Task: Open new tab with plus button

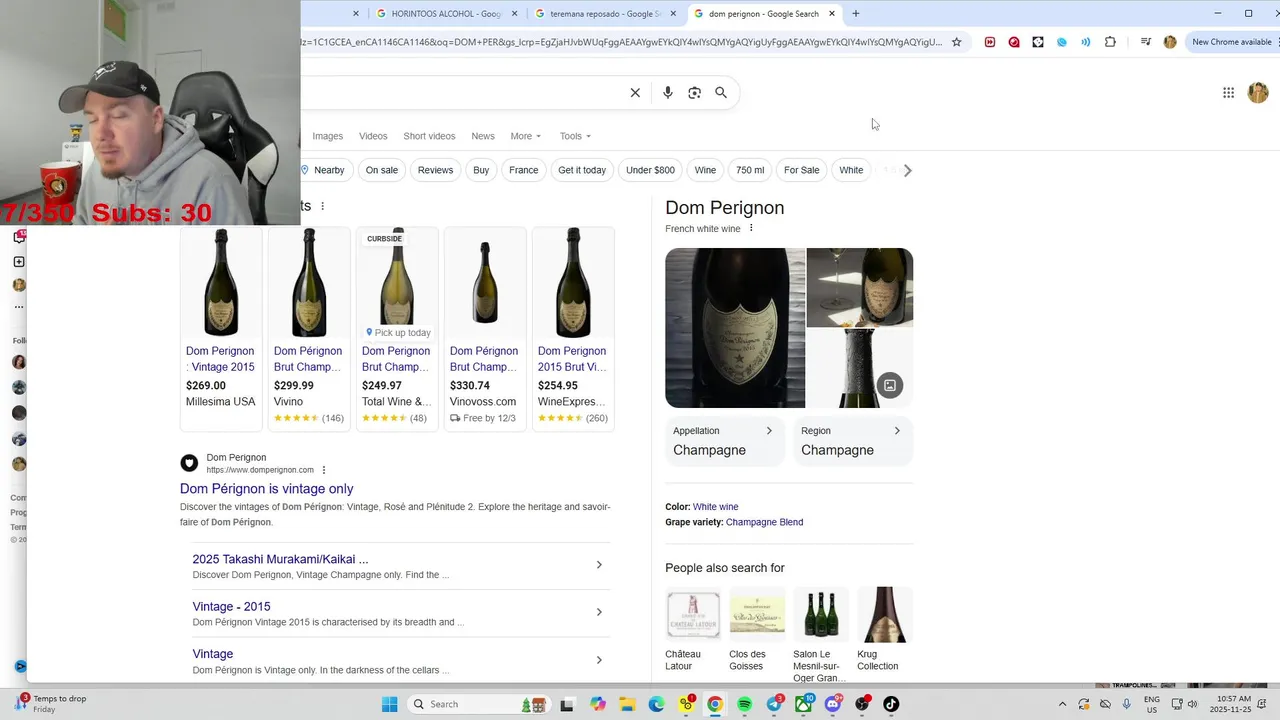Action: (x=856, y=14)
